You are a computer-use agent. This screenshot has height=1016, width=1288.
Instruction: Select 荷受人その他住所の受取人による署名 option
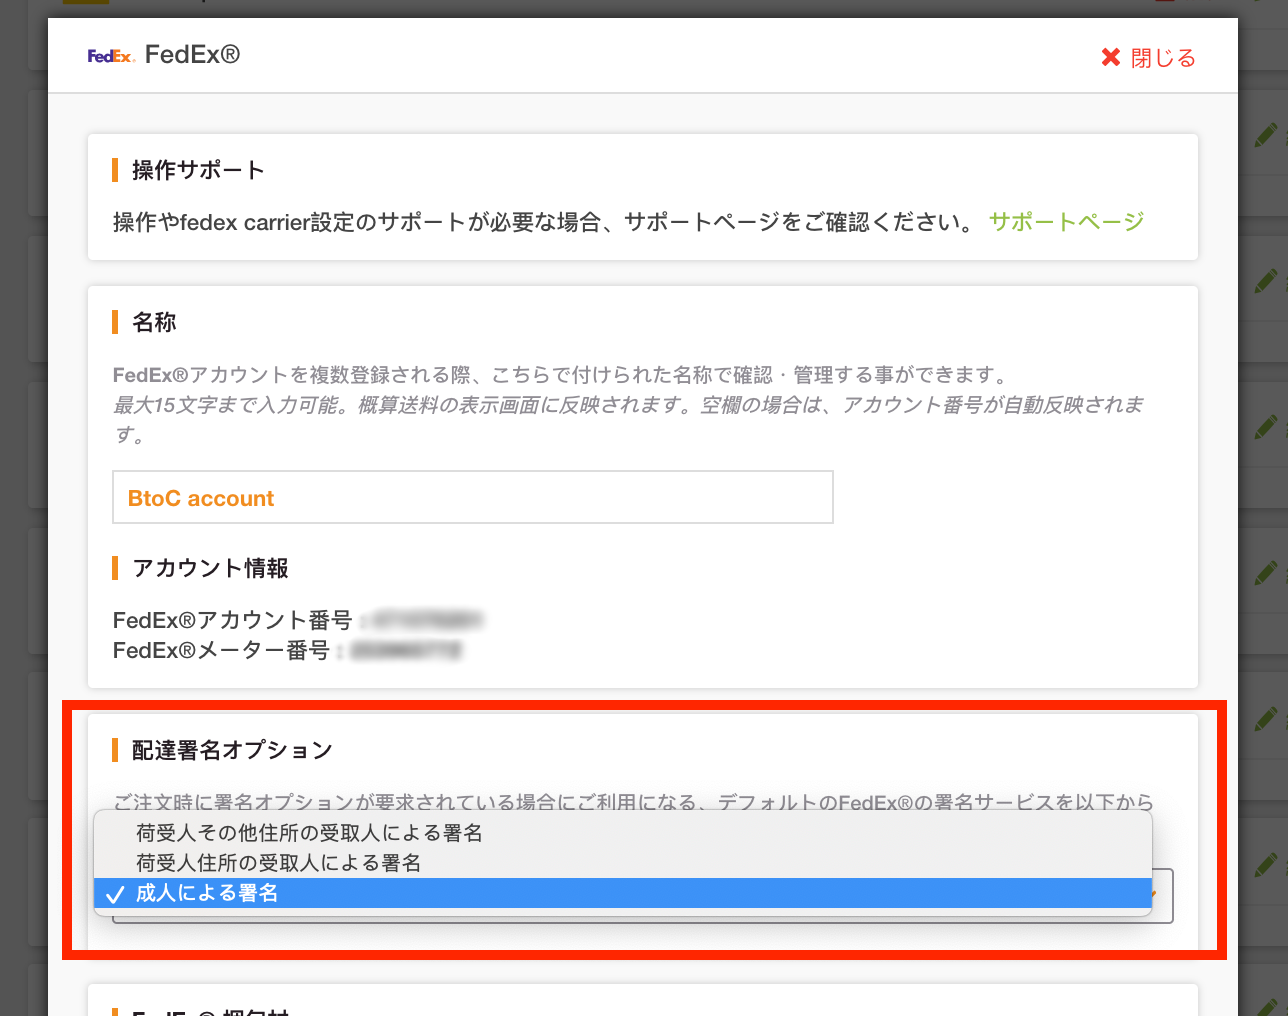[623, 833]
